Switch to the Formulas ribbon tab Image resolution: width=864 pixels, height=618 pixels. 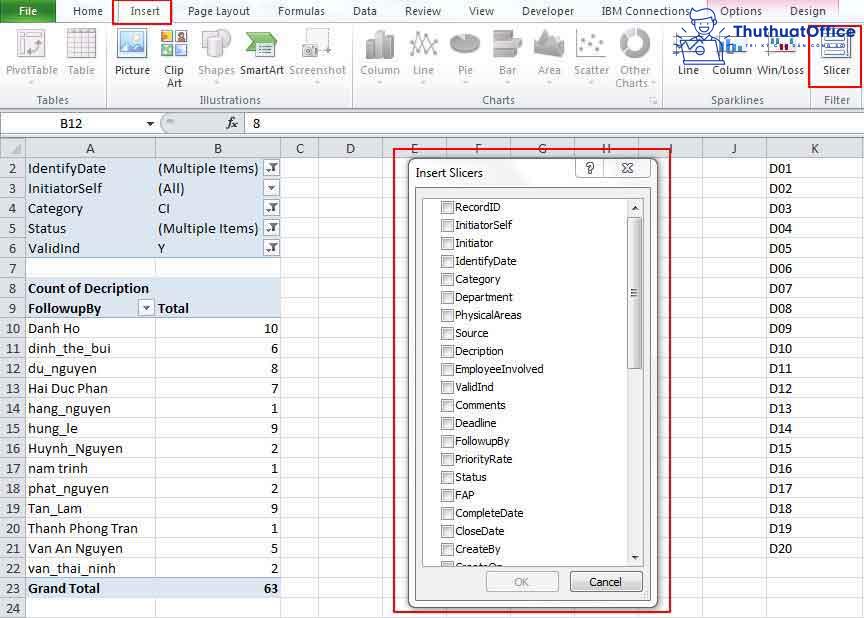(301, 12)
